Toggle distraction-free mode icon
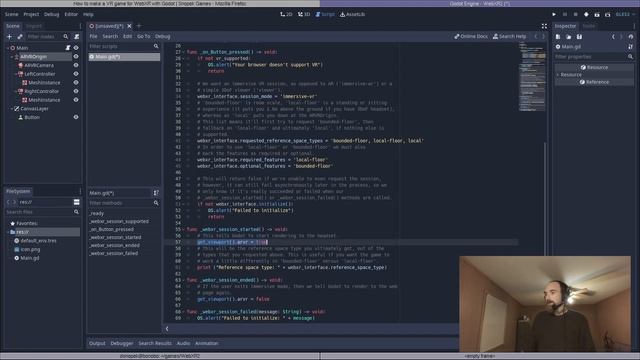640x360 pixels. (544, 26)
